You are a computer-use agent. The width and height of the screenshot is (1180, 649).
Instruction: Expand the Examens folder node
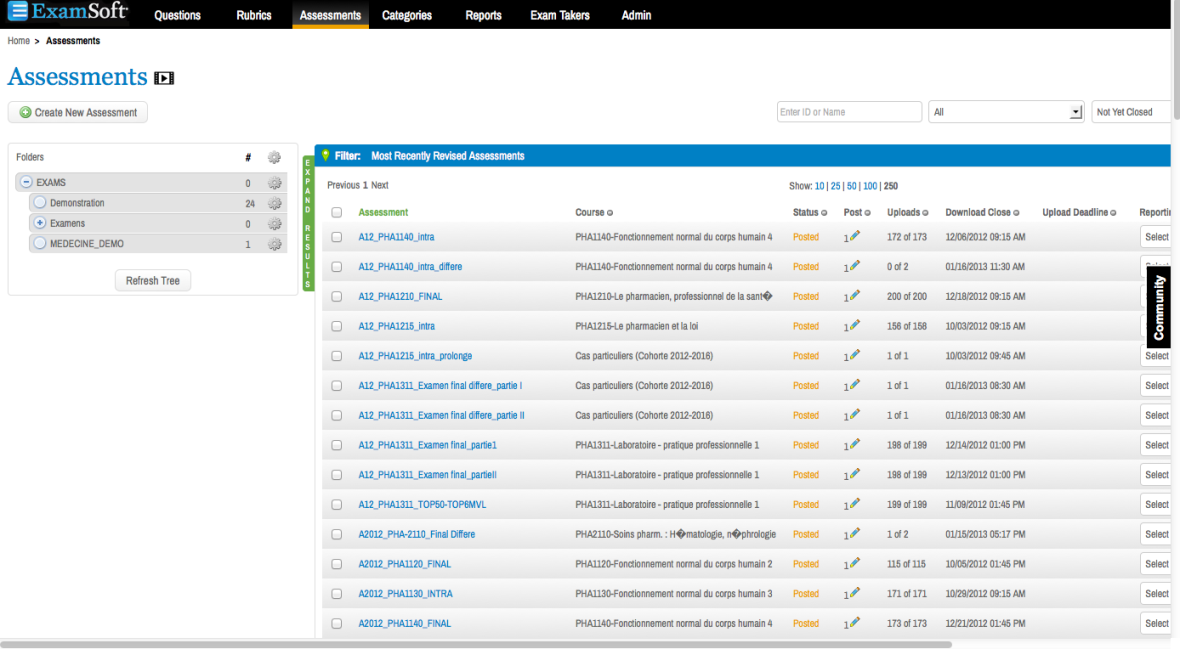40,223
